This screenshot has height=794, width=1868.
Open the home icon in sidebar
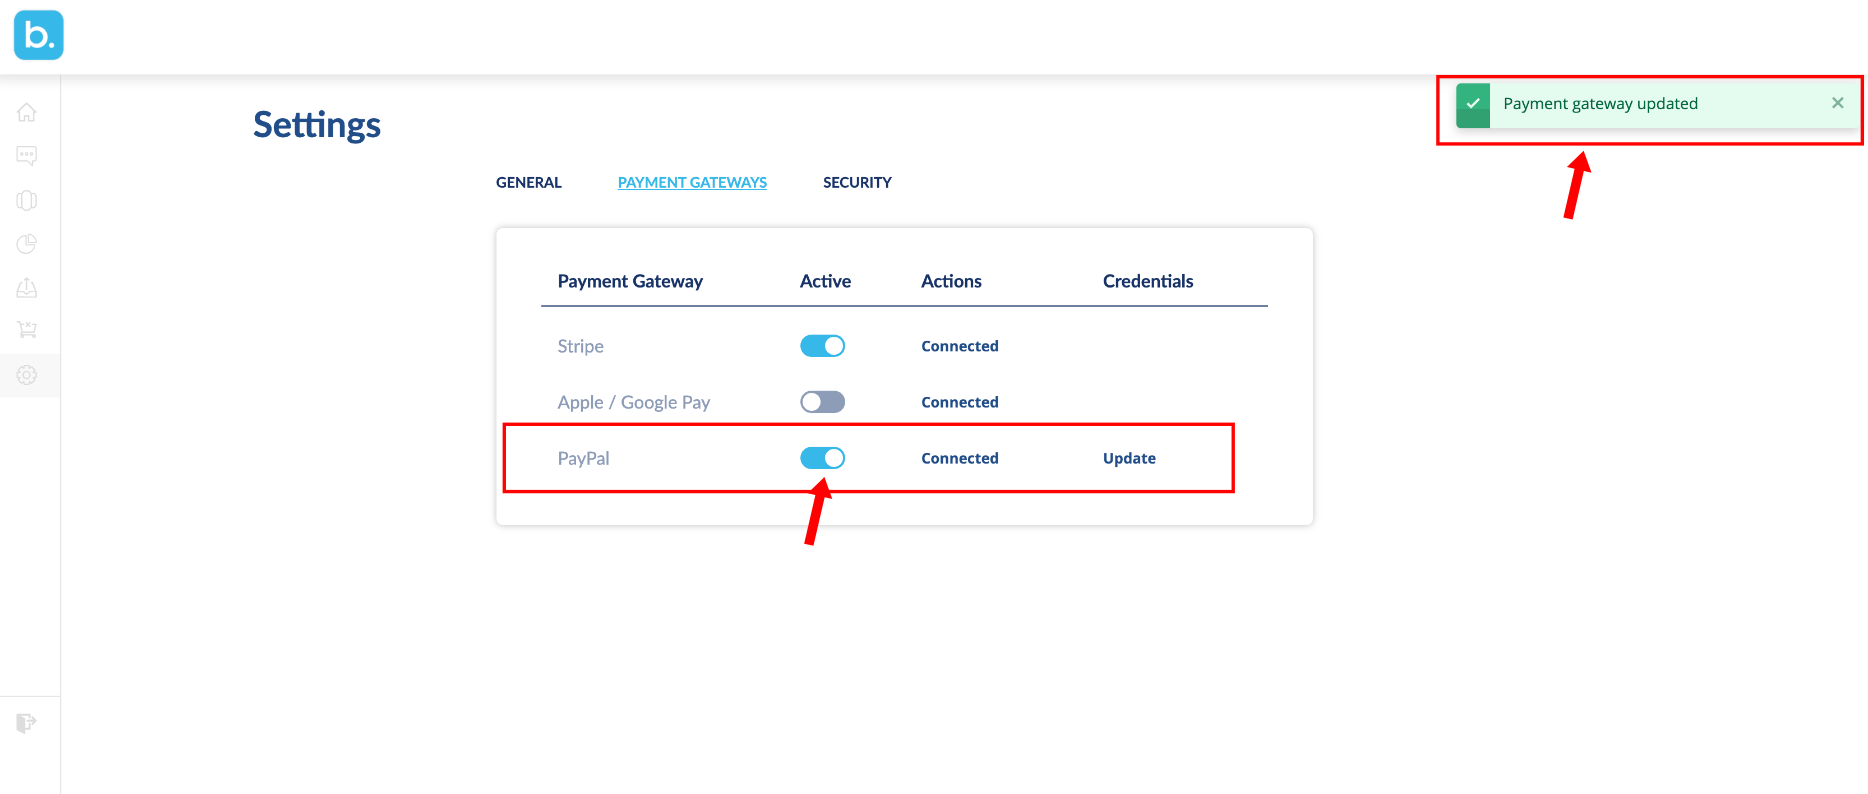(x=27, y=112)
